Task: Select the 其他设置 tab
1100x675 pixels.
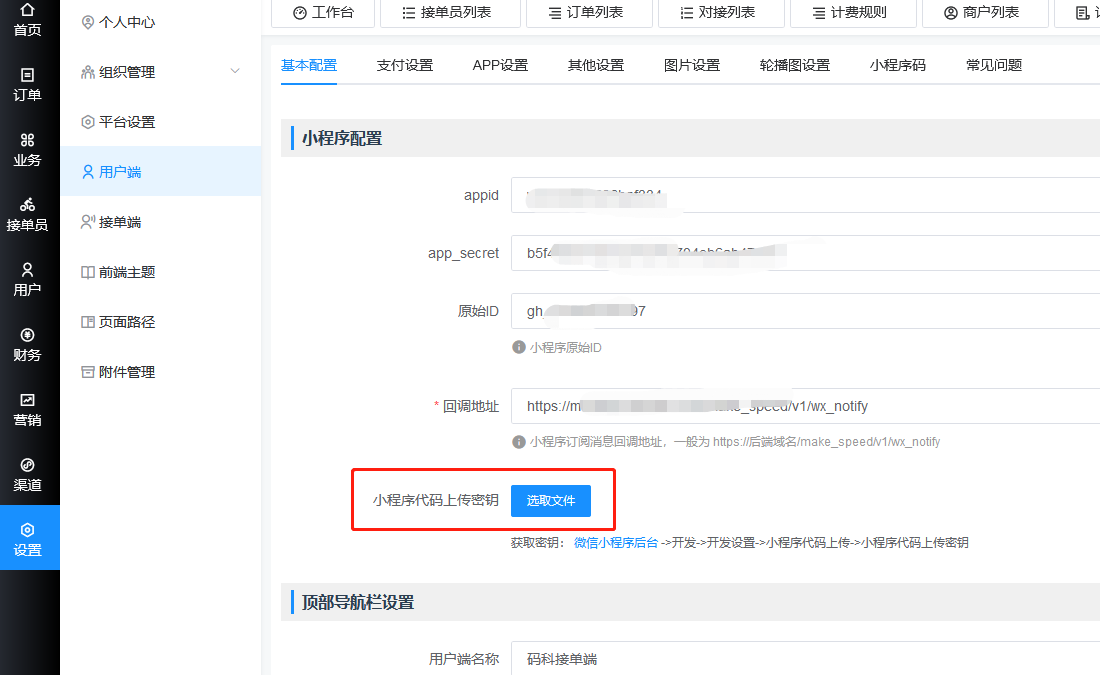Action: [596, 65]
